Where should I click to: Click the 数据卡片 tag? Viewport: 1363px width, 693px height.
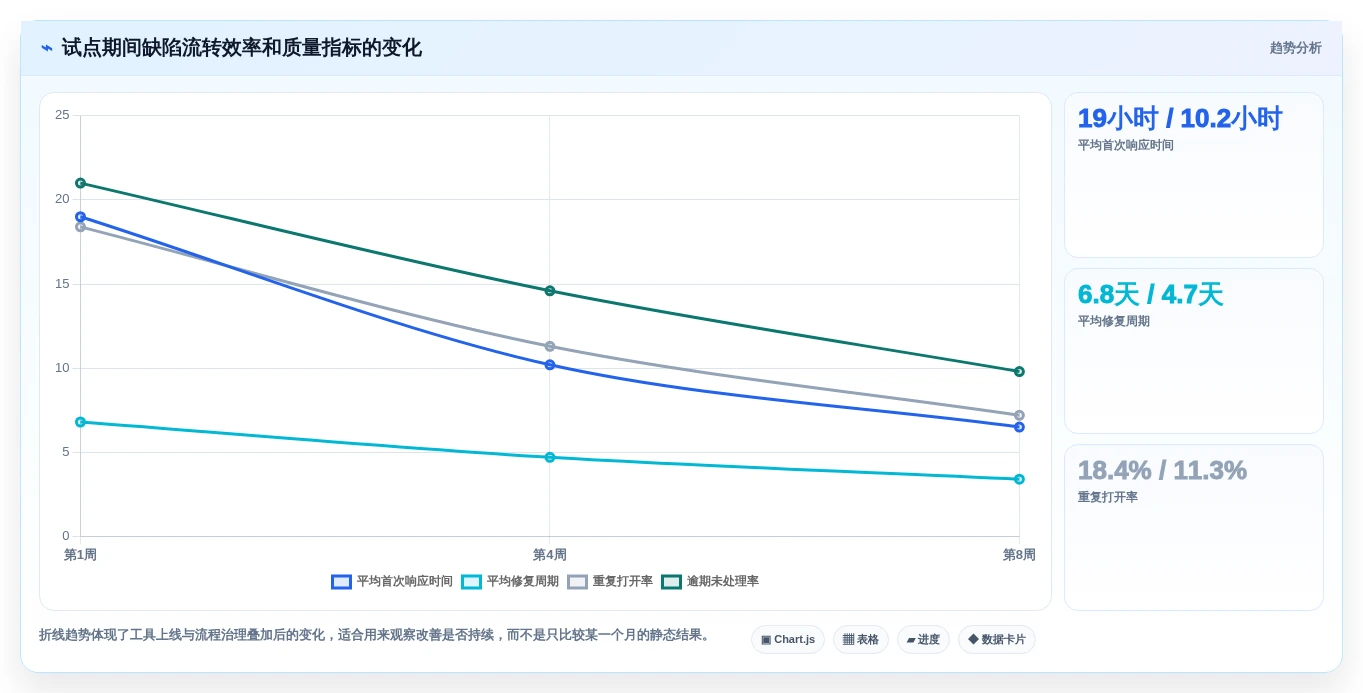coord(997,639)
